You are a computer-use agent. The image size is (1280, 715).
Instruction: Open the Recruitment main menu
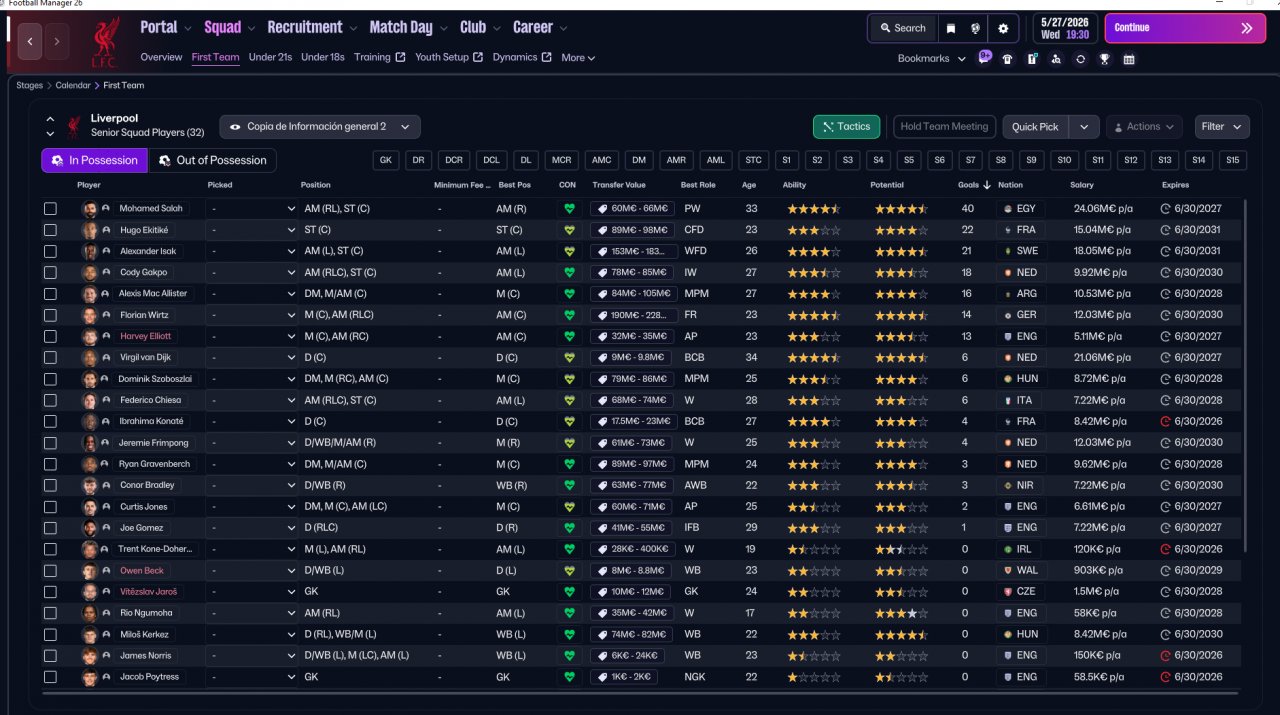click(x=312, y=28)
